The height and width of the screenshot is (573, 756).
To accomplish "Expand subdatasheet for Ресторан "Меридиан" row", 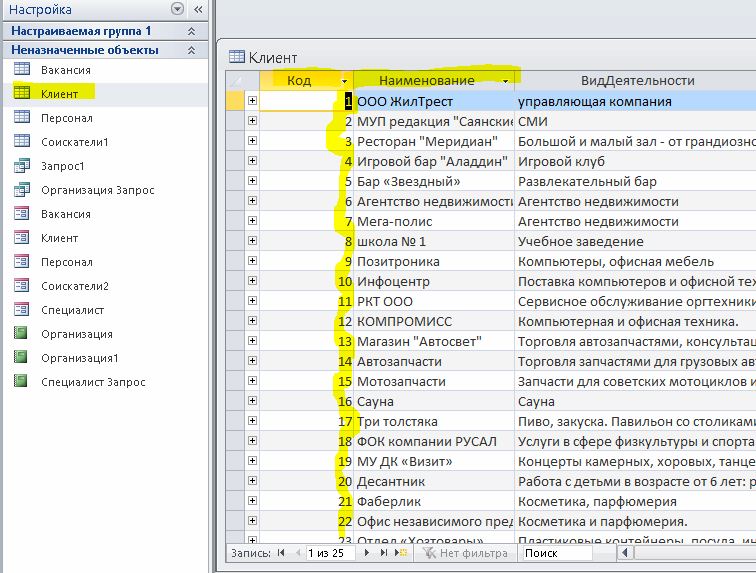I will pyautogui.click(x=252, y=140).
